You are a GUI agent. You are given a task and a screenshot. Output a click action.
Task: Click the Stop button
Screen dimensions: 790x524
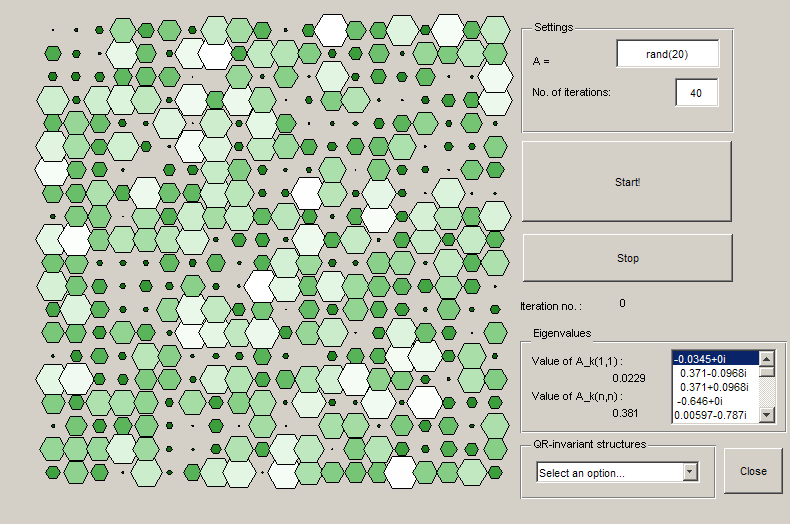pyautogui.click(x=627, y=258)
